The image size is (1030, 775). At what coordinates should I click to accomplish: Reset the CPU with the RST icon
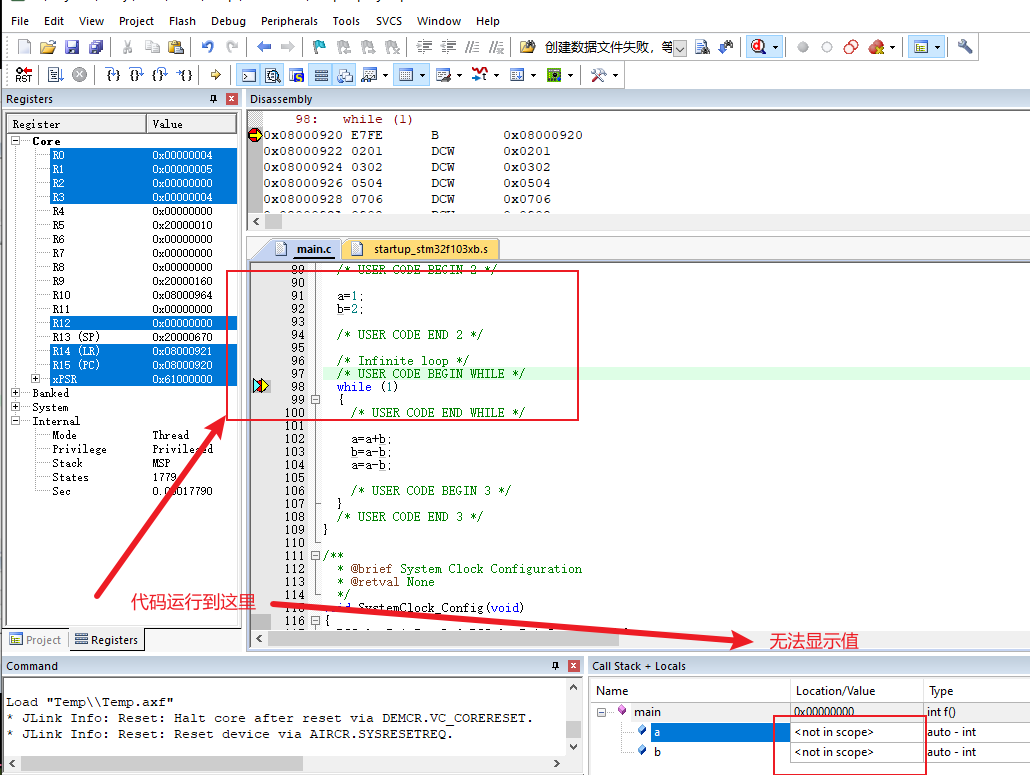pyautogui.click(x=24, y=75)
